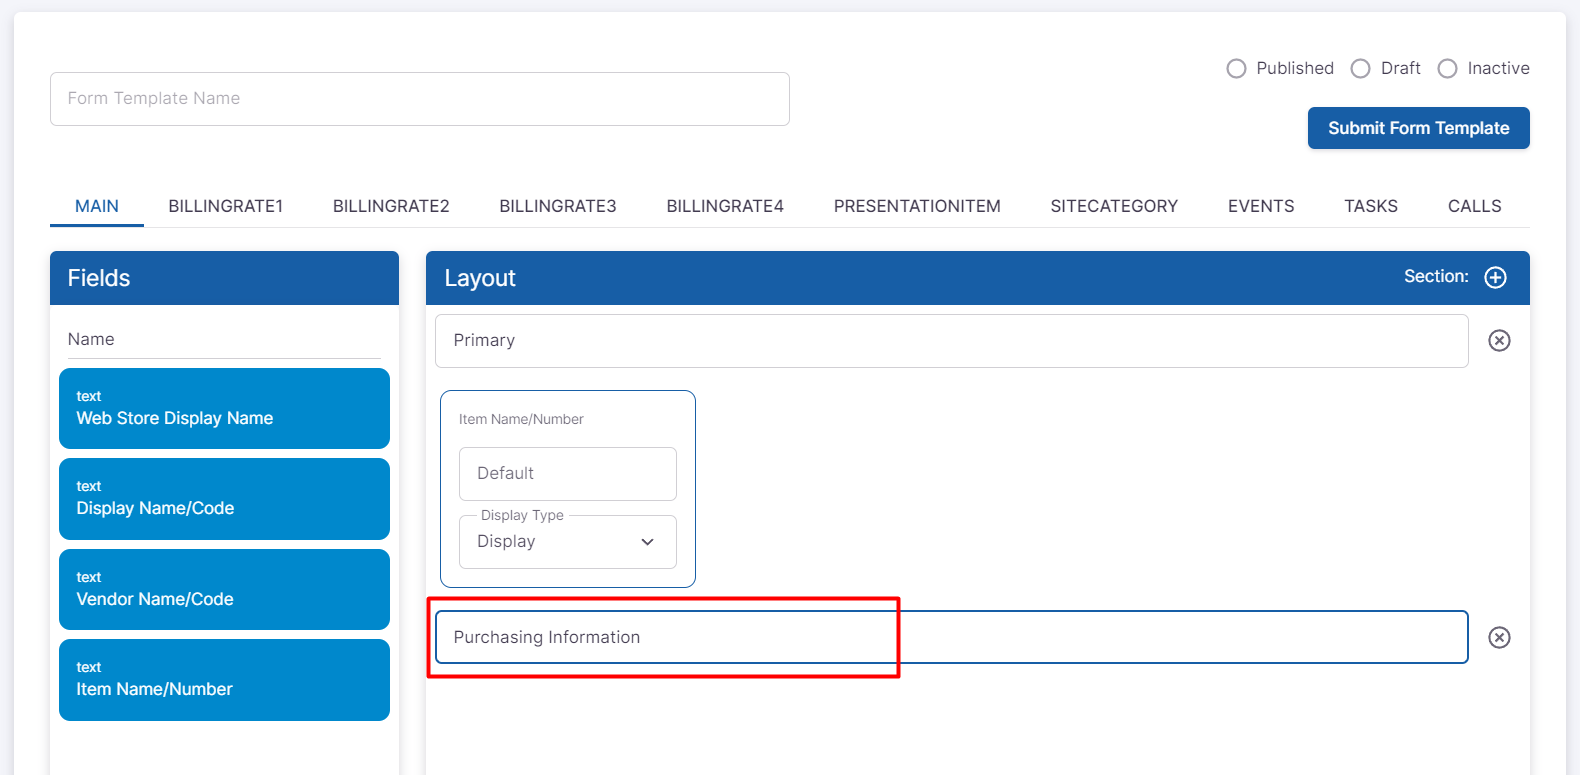
Task: Select the Web Store Display Name field
Action: point(224,409)
